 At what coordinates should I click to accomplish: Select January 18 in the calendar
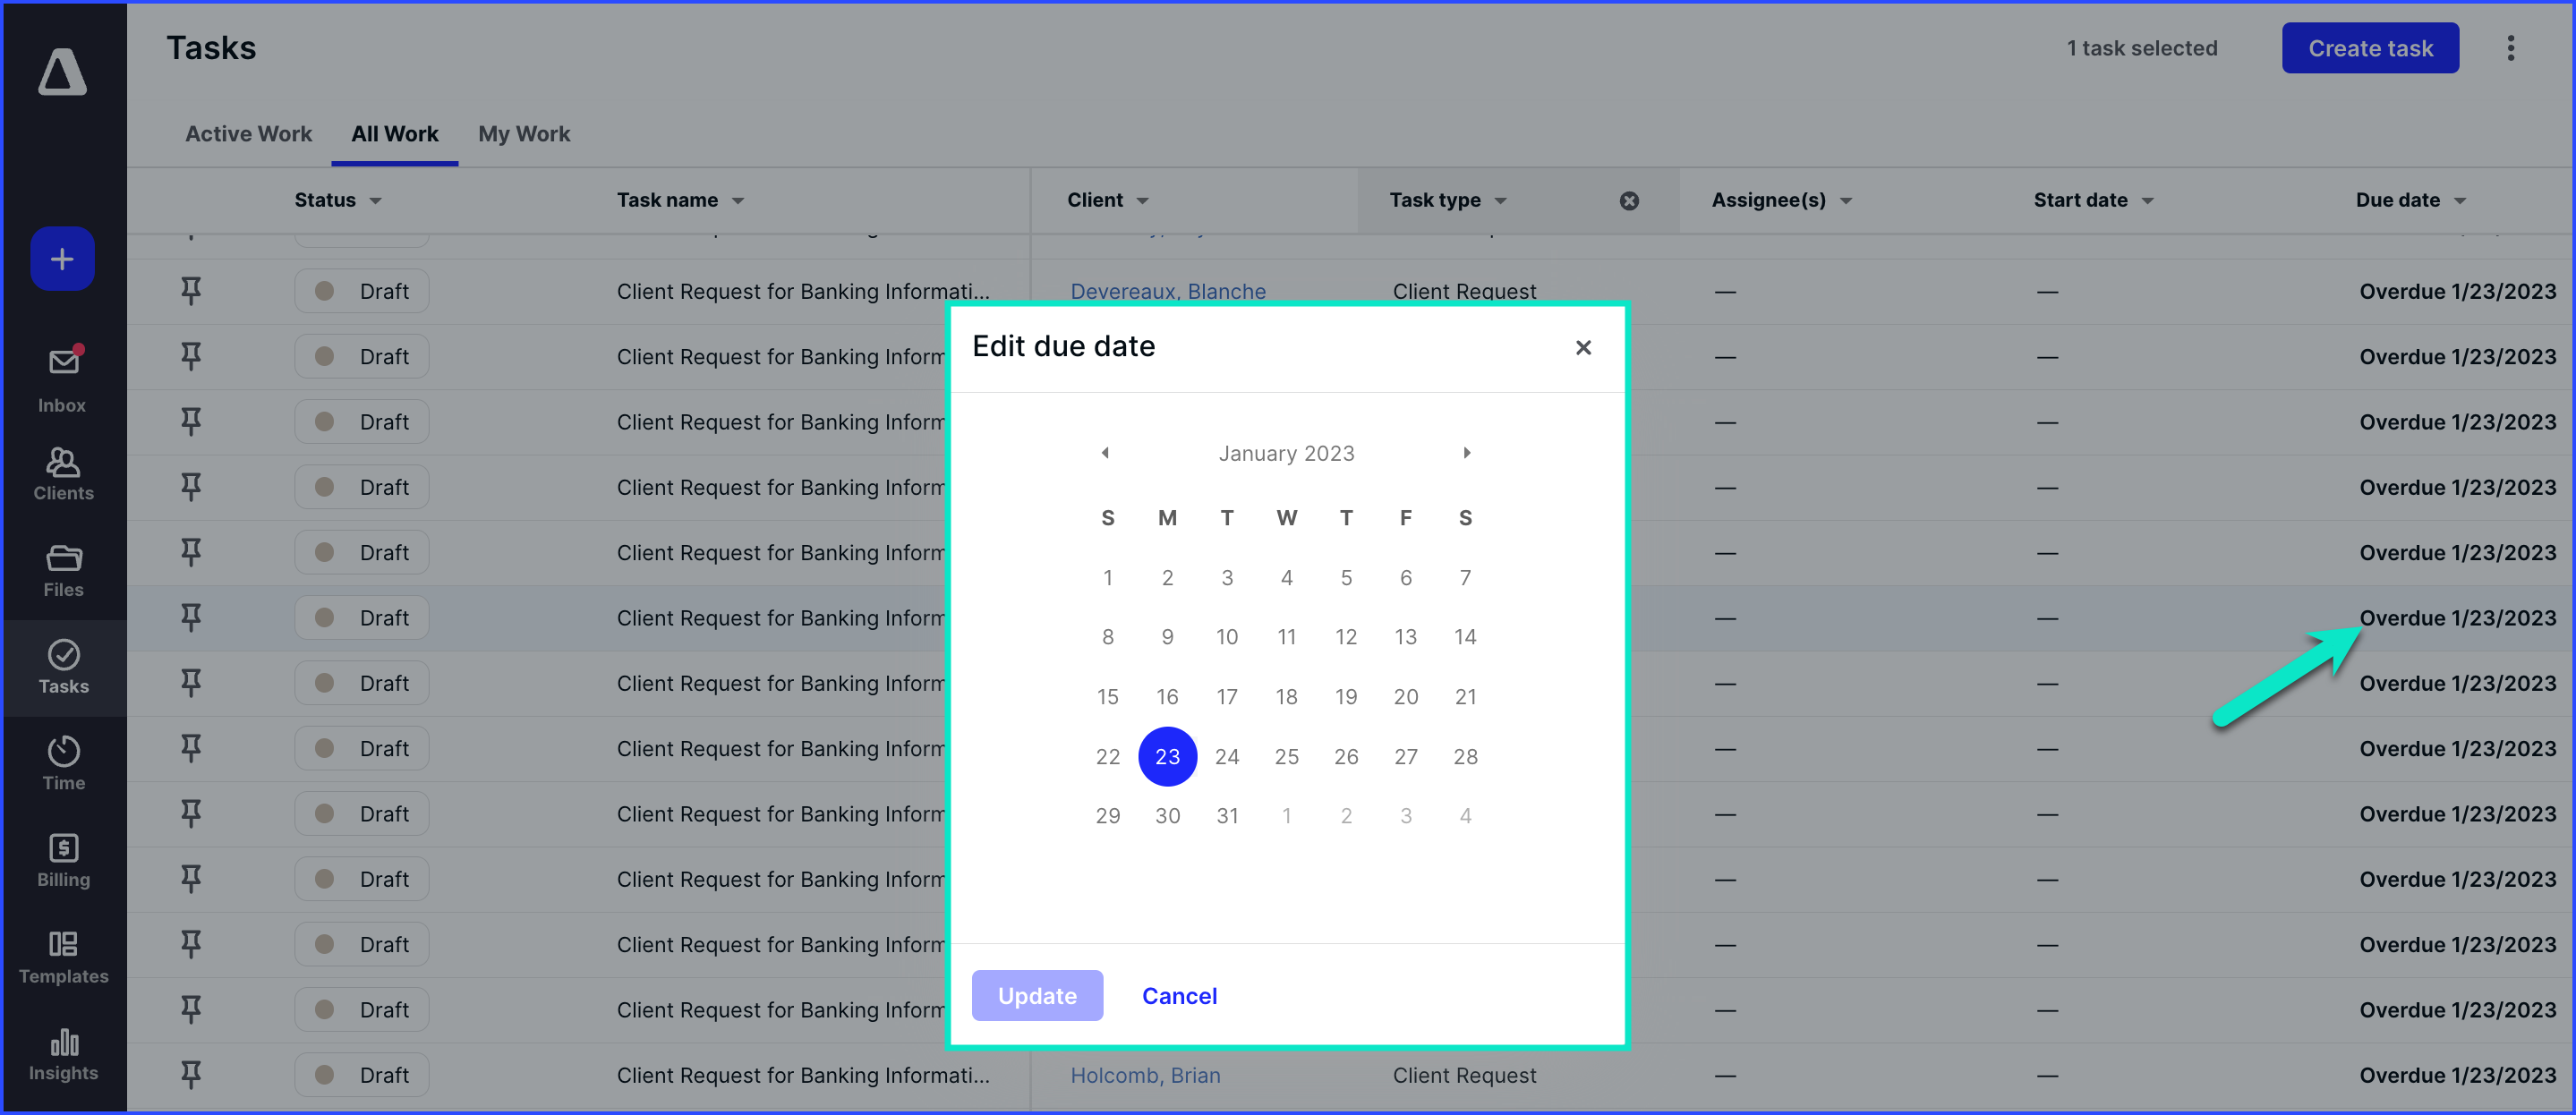1286,697
